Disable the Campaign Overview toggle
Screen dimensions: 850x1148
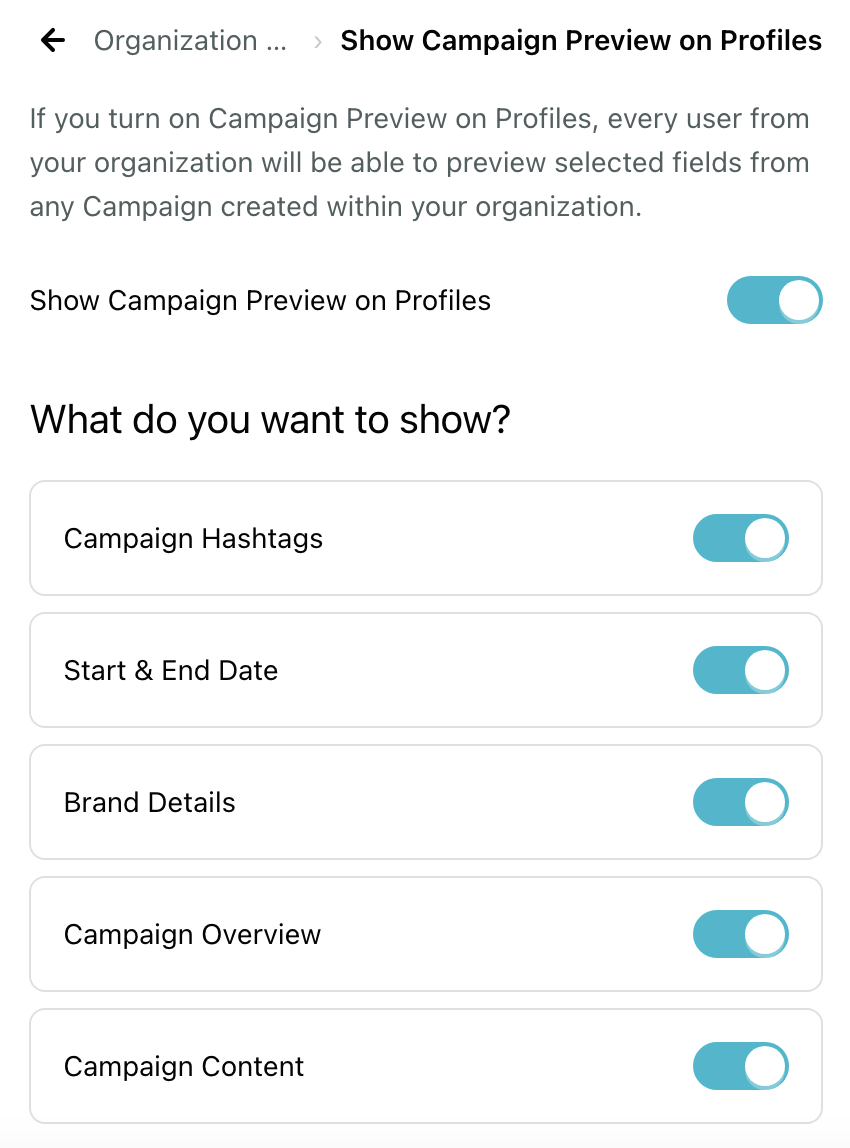[741, 934]
